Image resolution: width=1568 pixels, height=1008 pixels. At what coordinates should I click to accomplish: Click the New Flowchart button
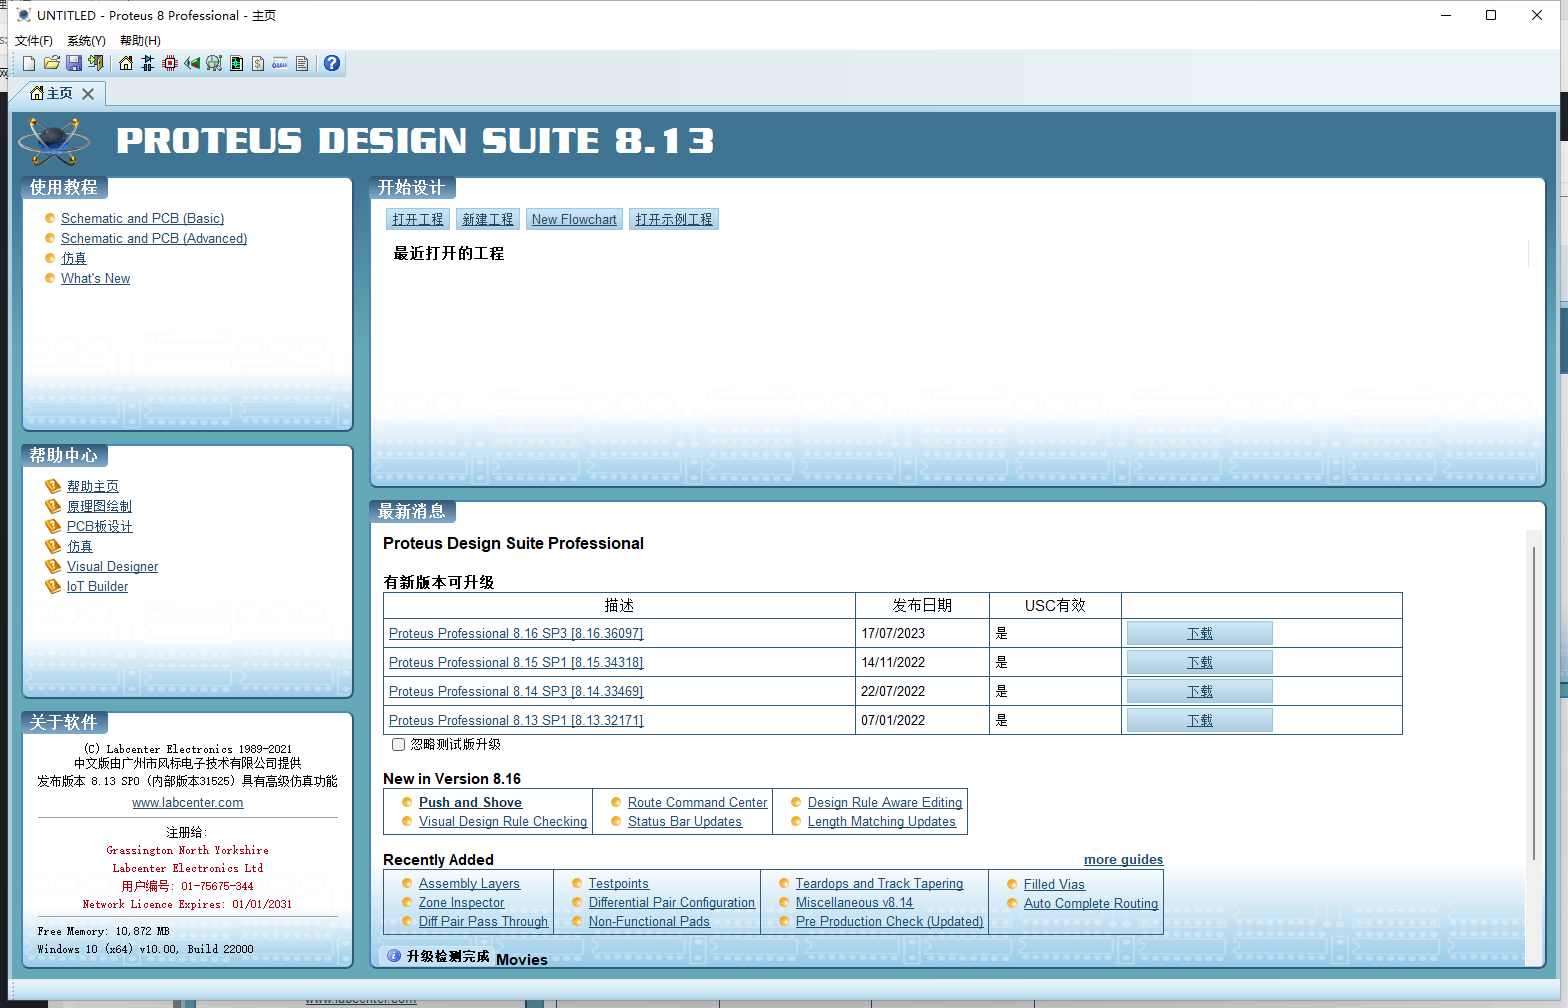coord(574,219)
